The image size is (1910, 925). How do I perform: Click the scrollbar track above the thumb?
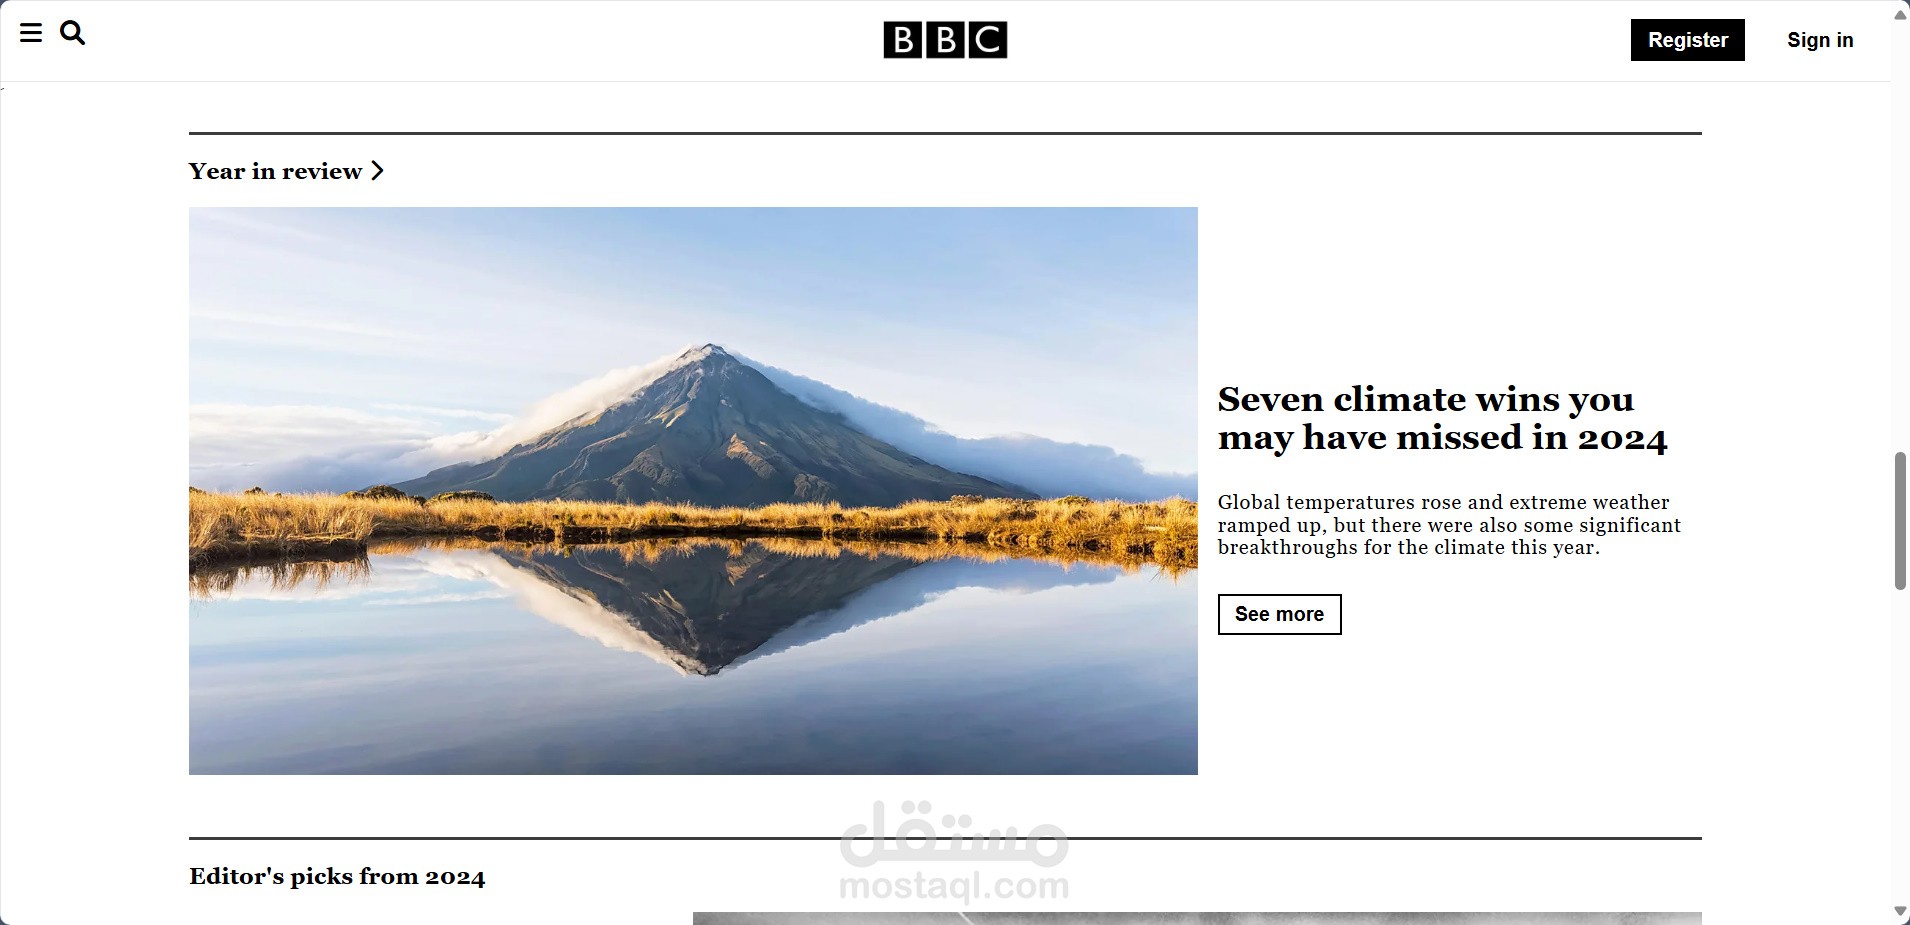click(x=1900, y=235)
